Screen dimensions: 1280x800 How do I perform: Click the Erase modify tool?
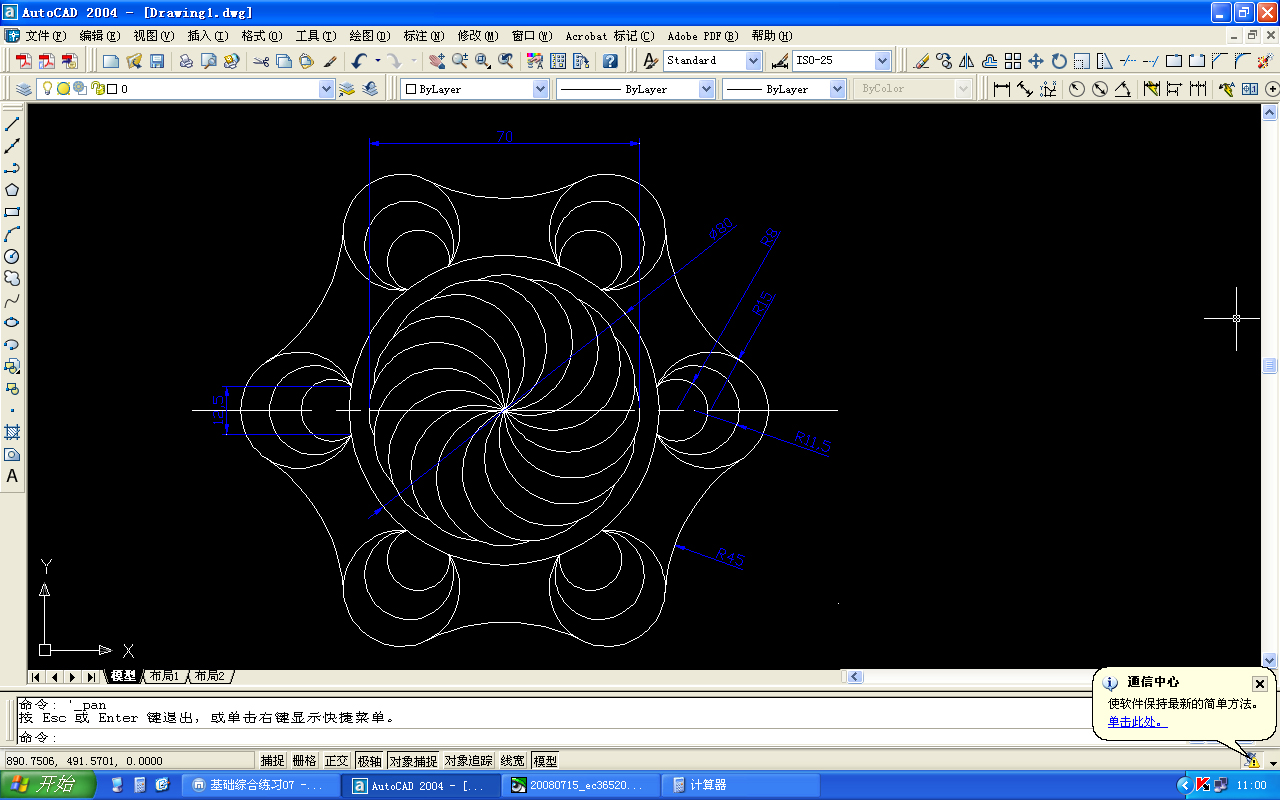point(921,61)
